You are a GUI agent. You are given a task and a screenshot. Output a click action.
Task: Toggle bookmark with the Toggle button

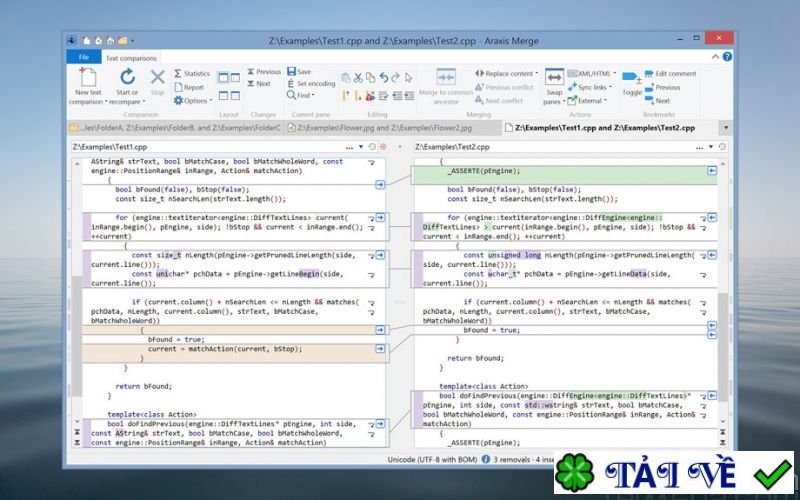(632, 82)
